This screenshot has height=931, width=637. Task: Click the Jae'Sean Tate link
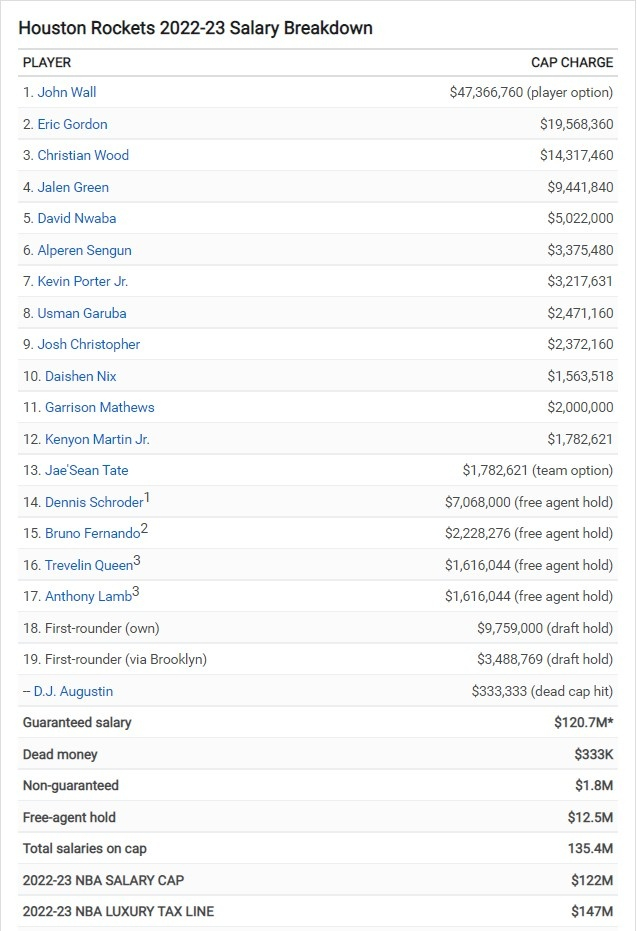pos(87,470)
